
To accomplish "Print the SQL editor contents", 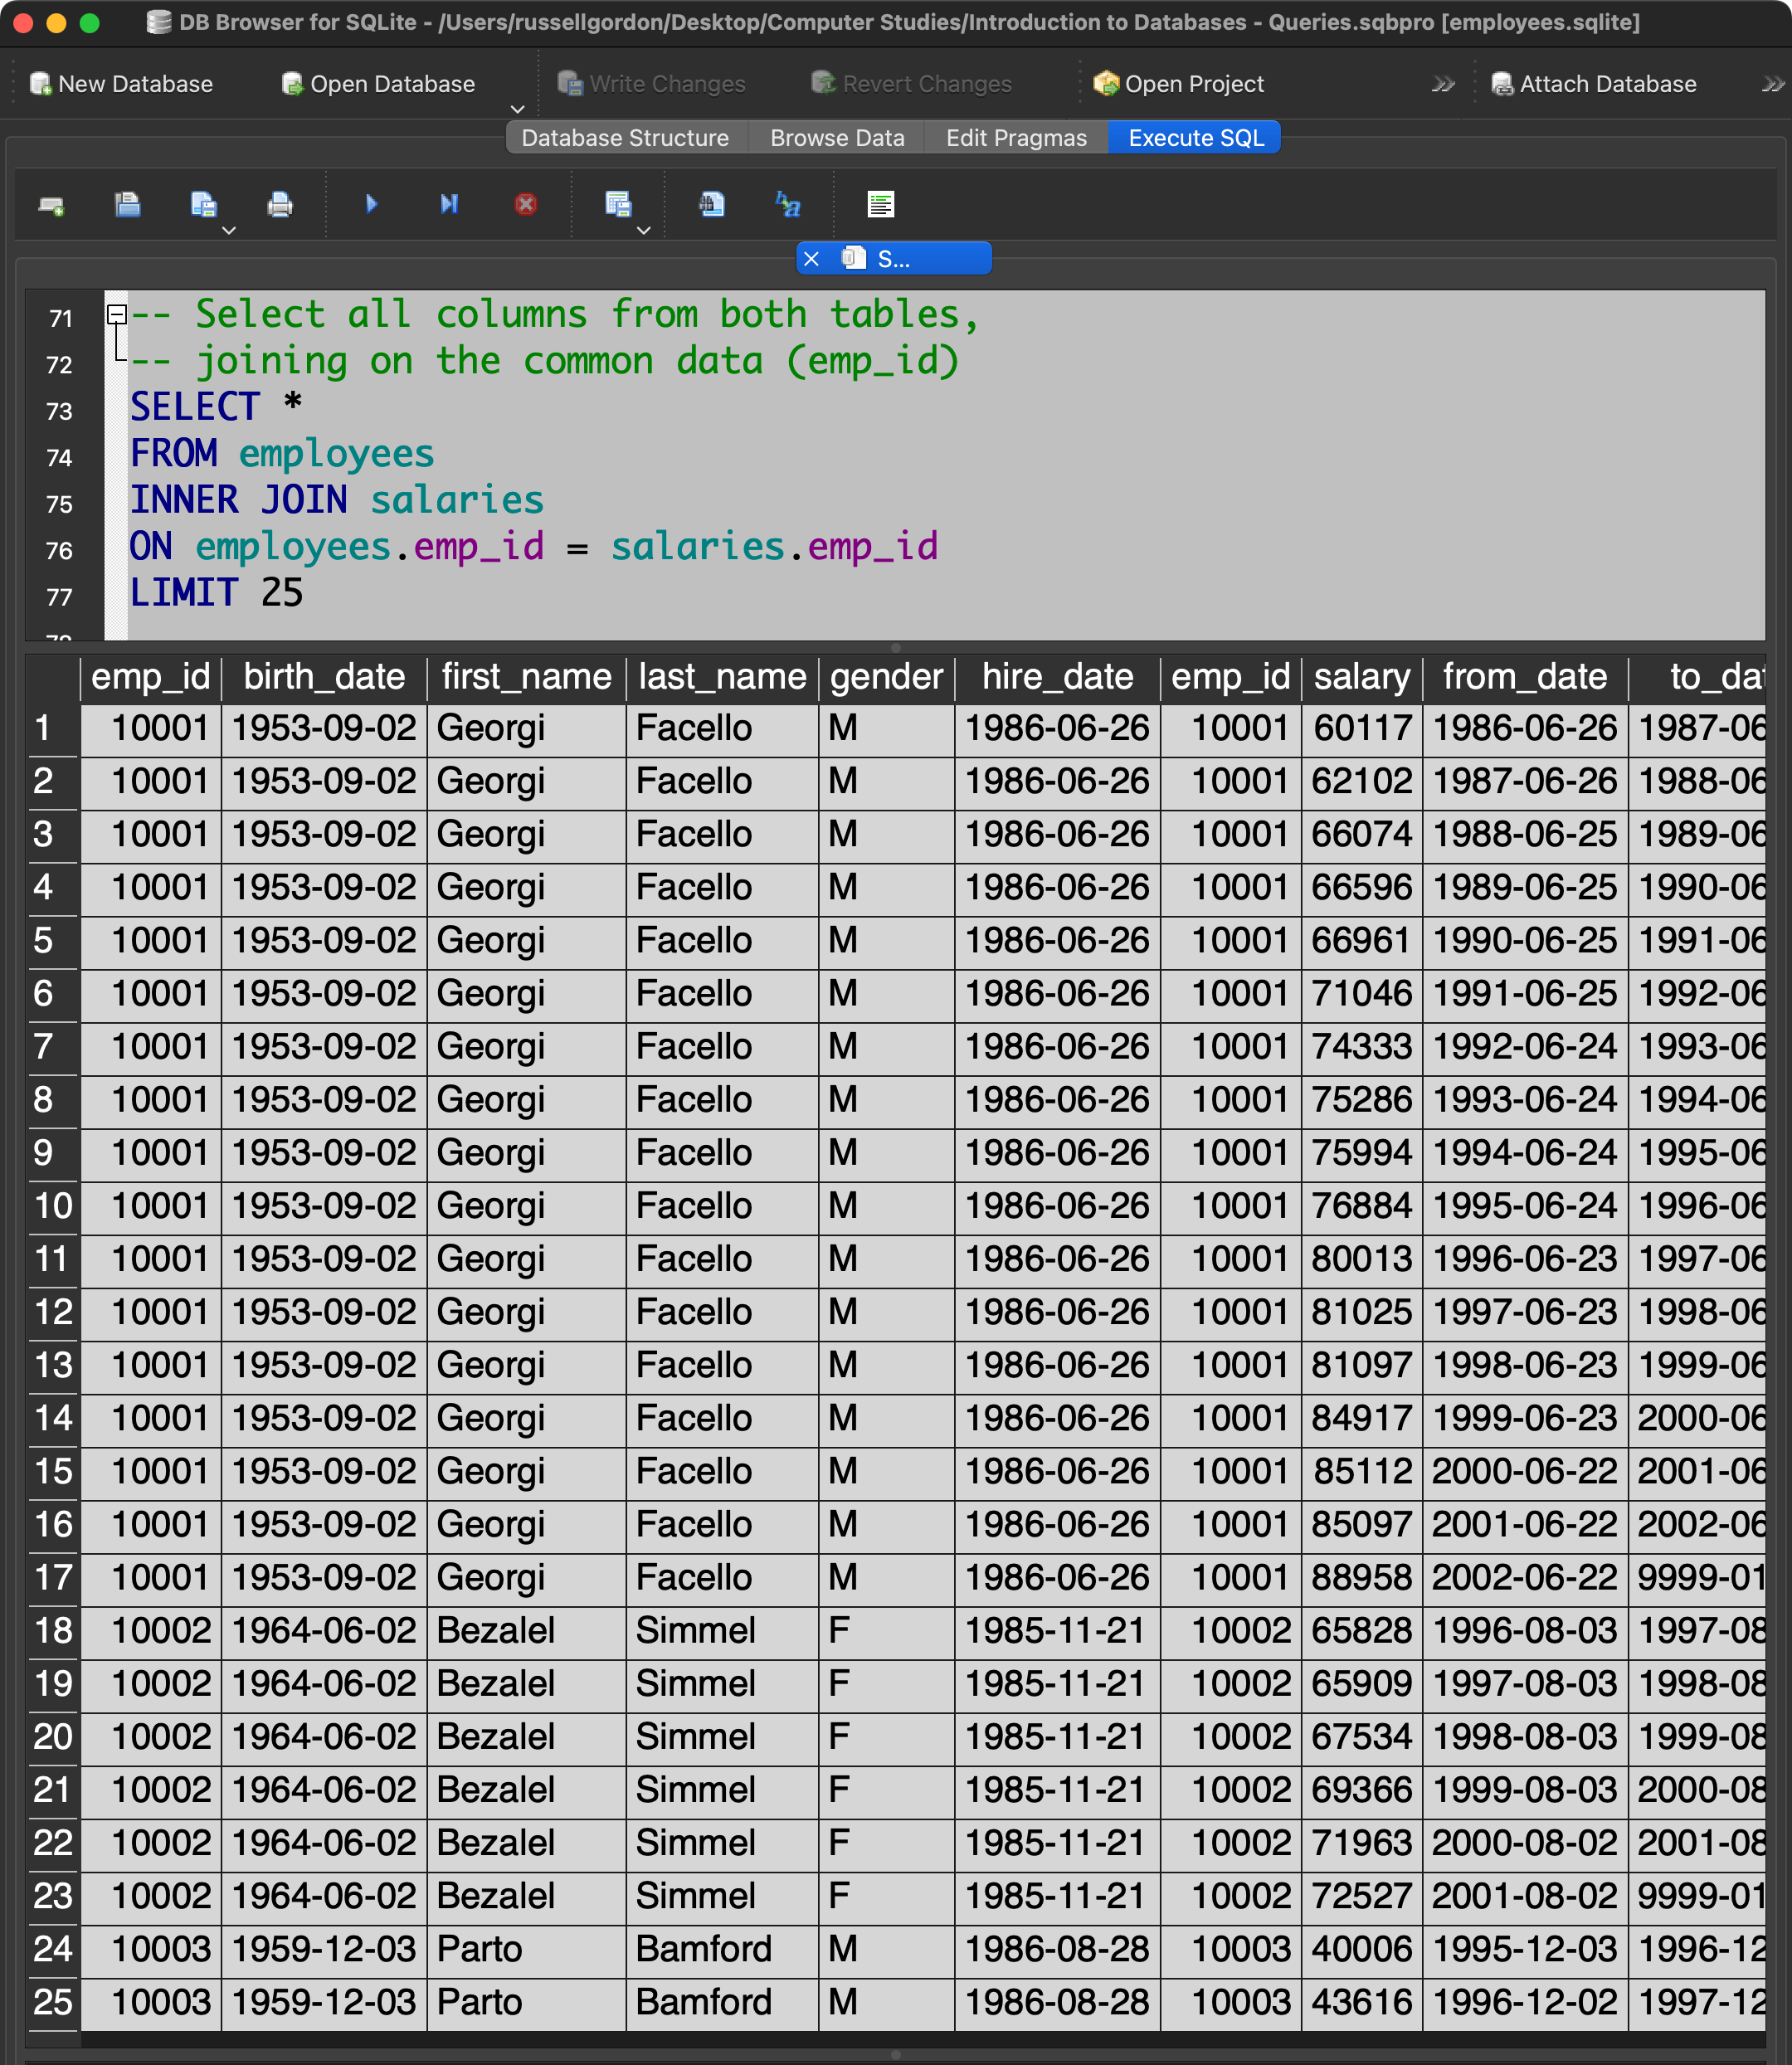I will coord(280,205).
